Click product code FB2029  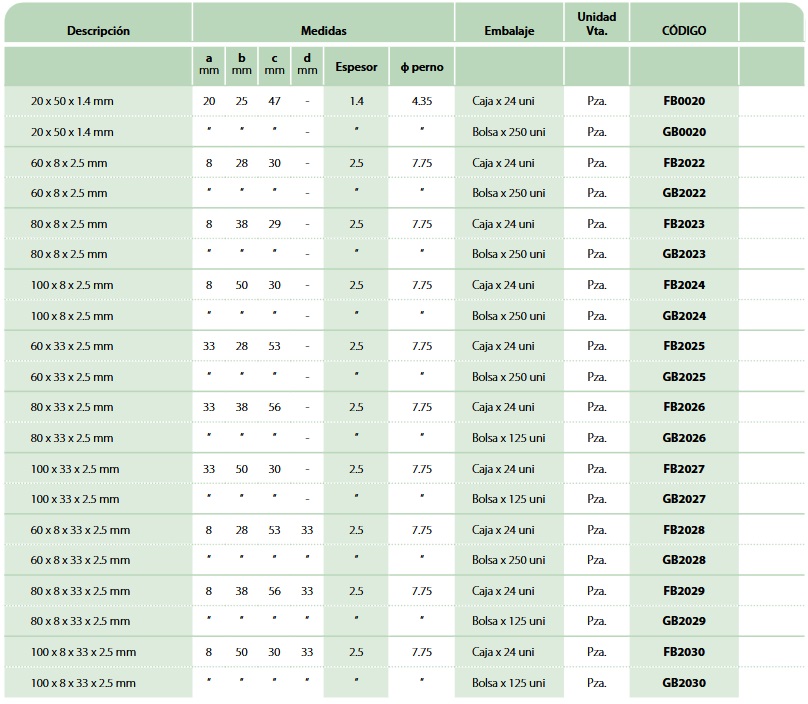coord(684,591)
